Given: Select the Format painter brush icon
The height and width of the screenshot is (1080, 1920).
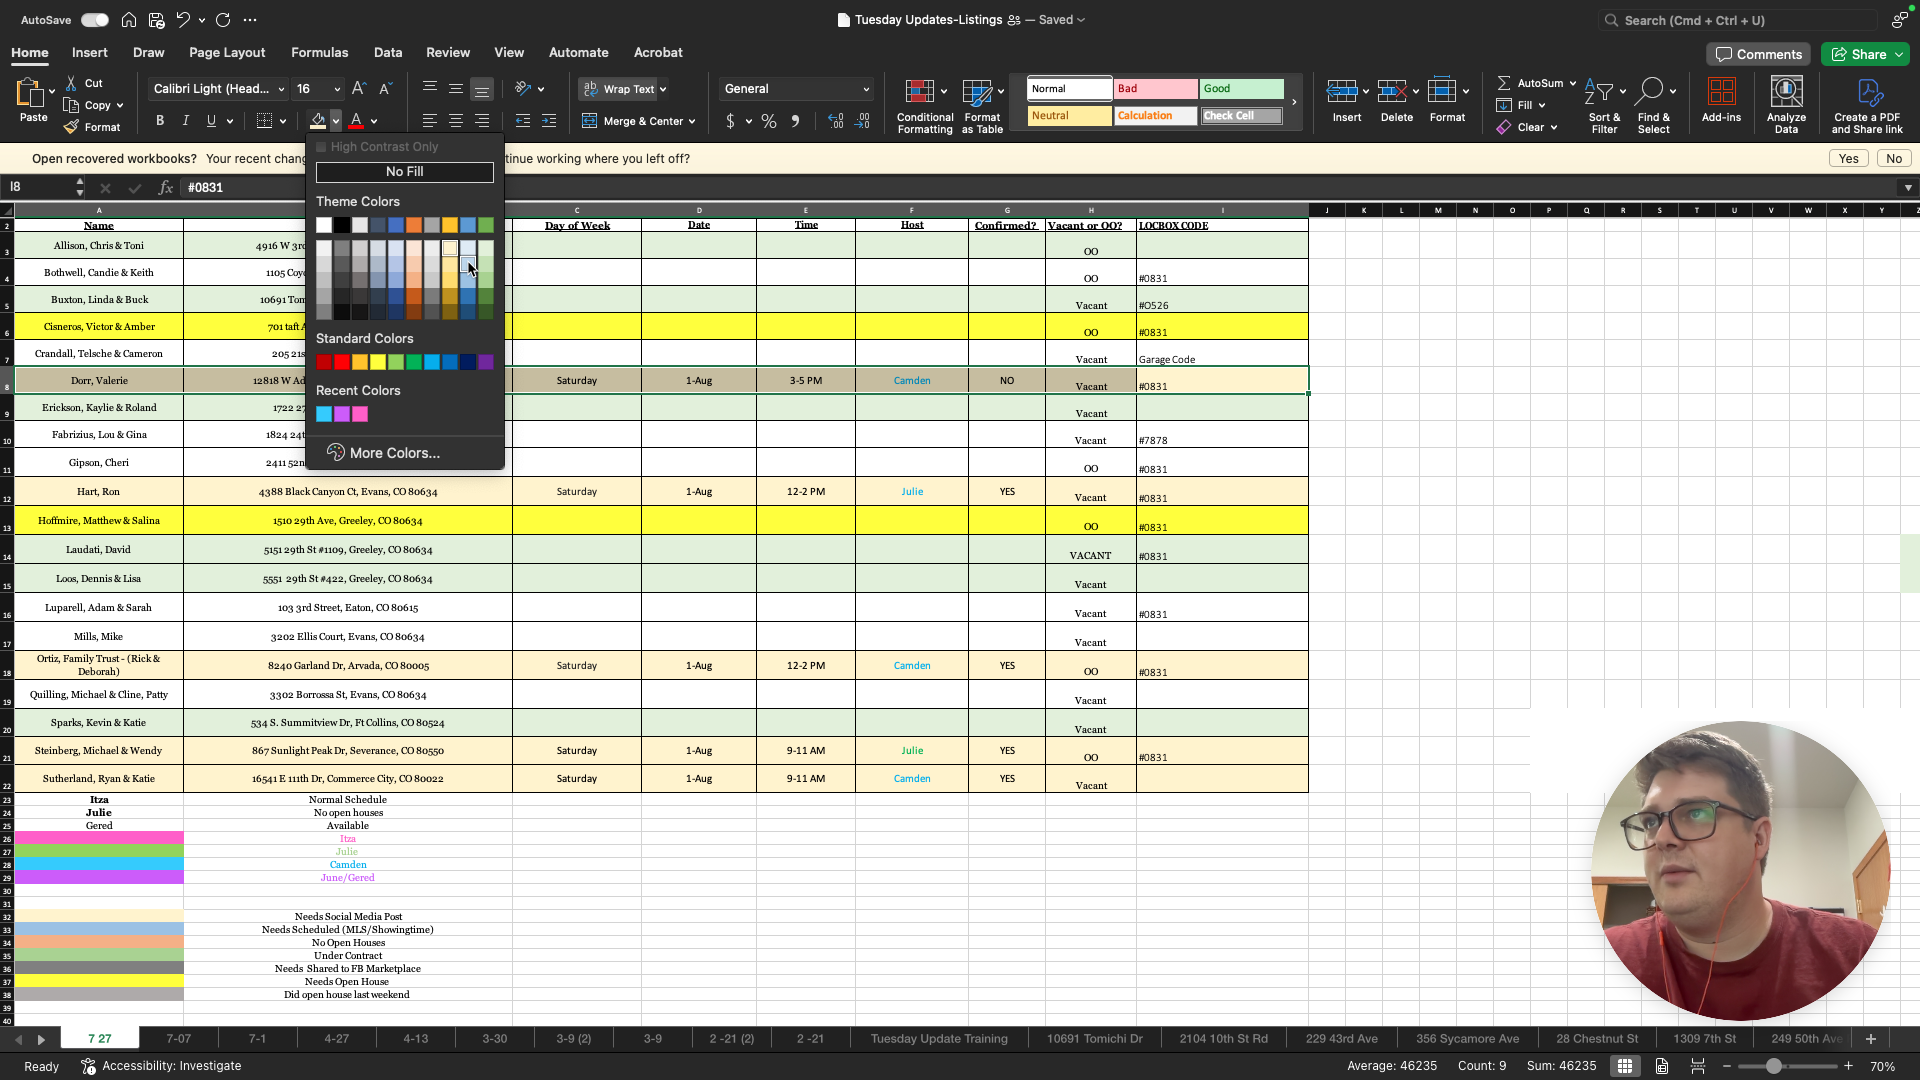Looking at the screenshot, I should [x=72, y=127].
